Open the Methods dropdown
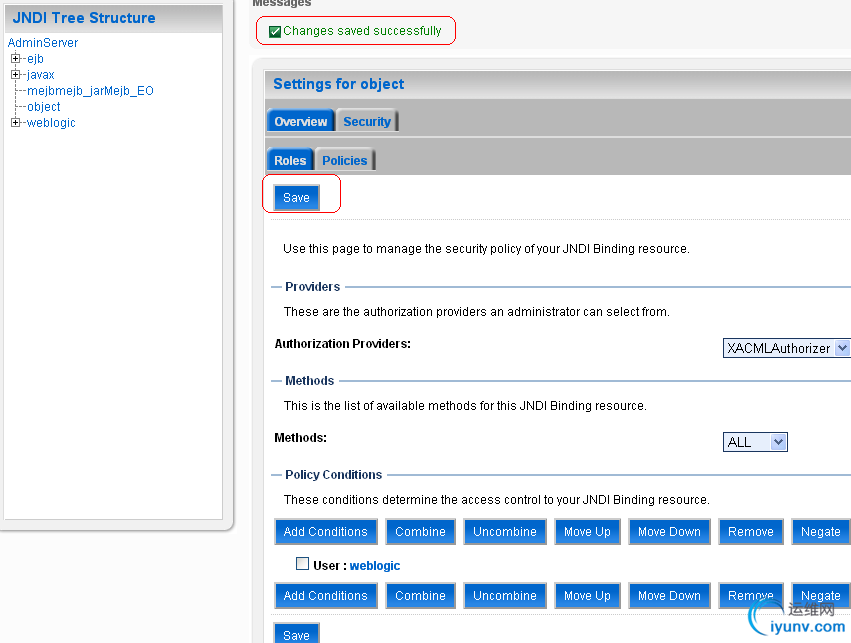The image size is (851, 643). [756, 442]
